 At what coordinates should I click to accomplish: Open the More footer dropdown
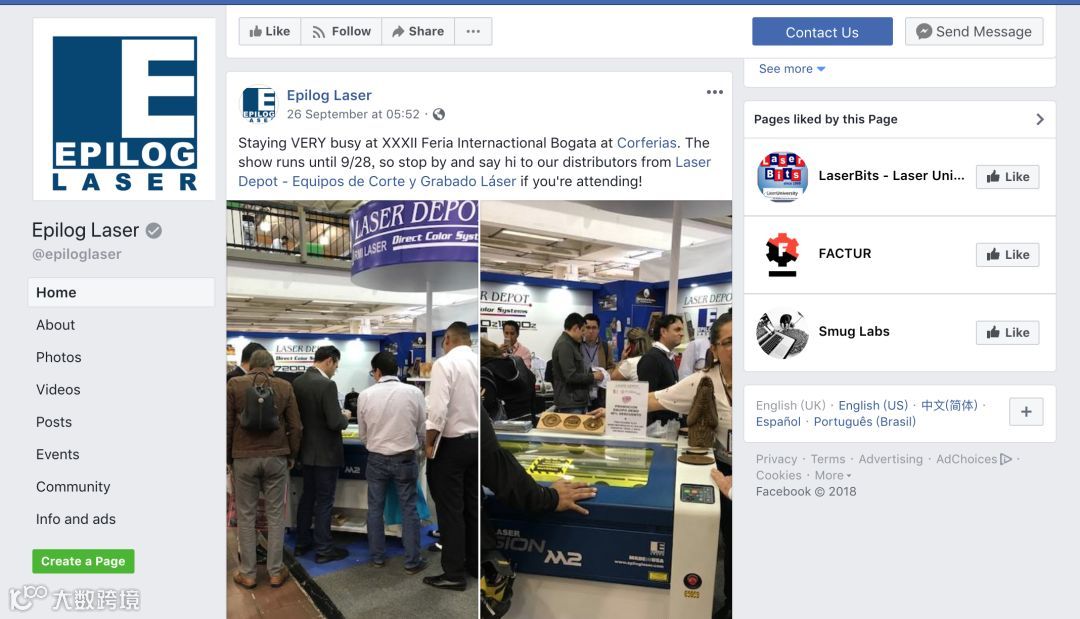click(x=833, y=475)
